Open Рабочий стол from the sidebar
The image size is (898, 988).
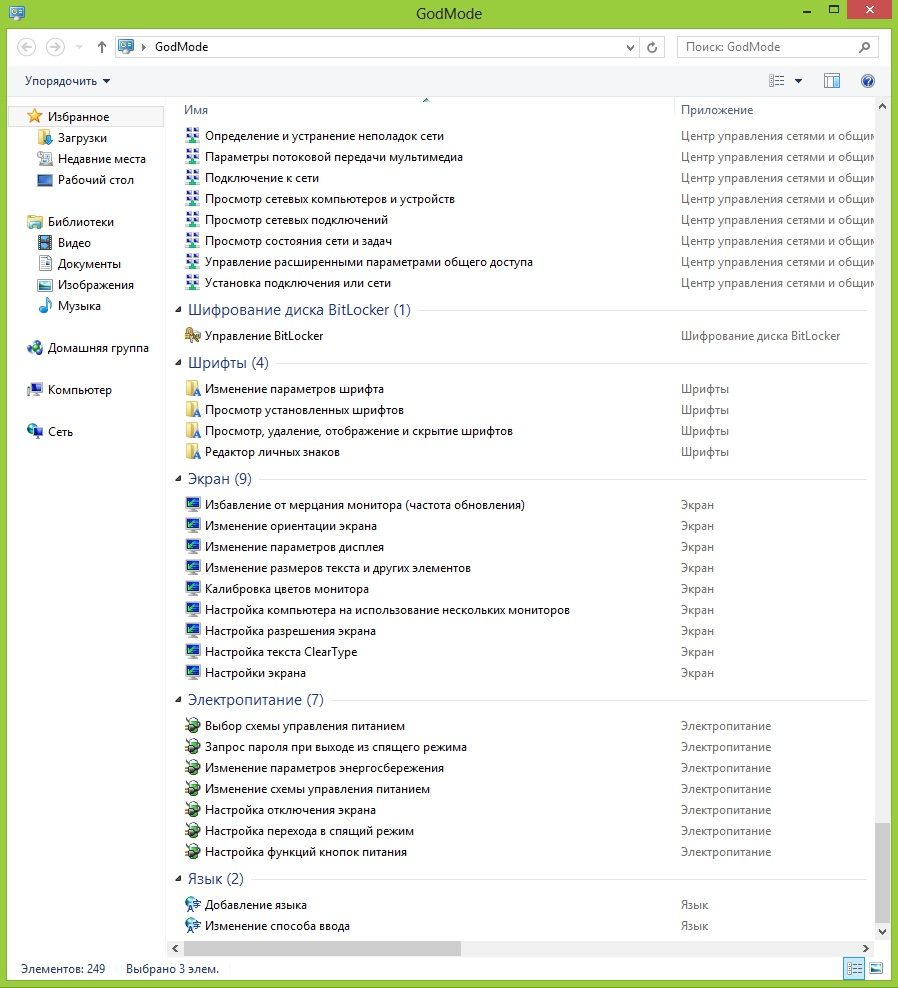(96, 180)
